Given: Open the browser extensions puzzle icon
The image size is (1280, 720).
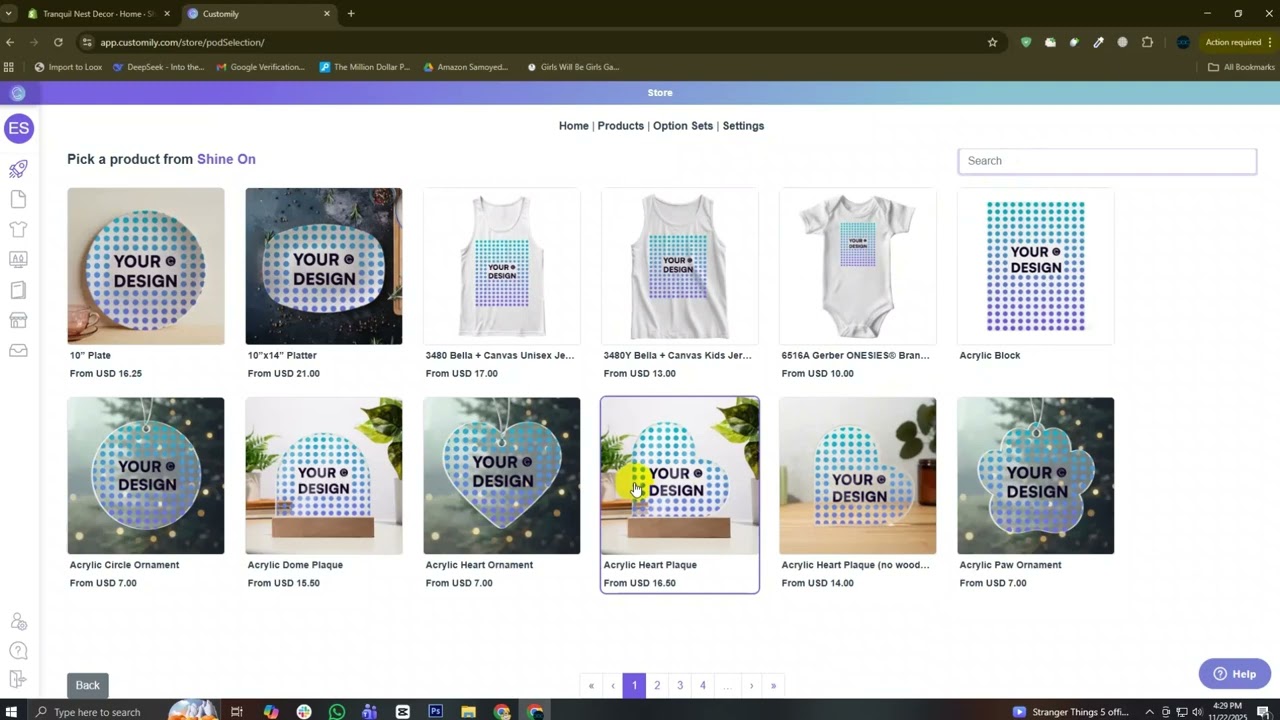Looking at the screenshot, I should [x=1147, y=42].
